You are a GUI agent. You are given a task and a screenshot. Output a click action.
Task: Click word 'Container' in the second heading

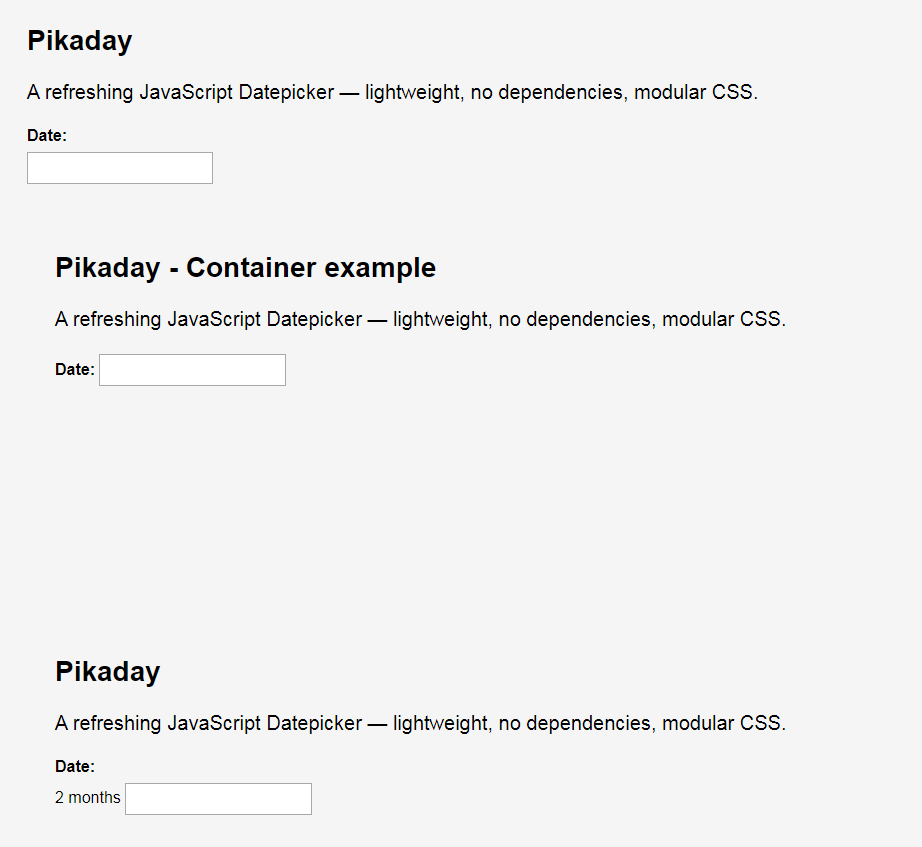pos(251,268)
